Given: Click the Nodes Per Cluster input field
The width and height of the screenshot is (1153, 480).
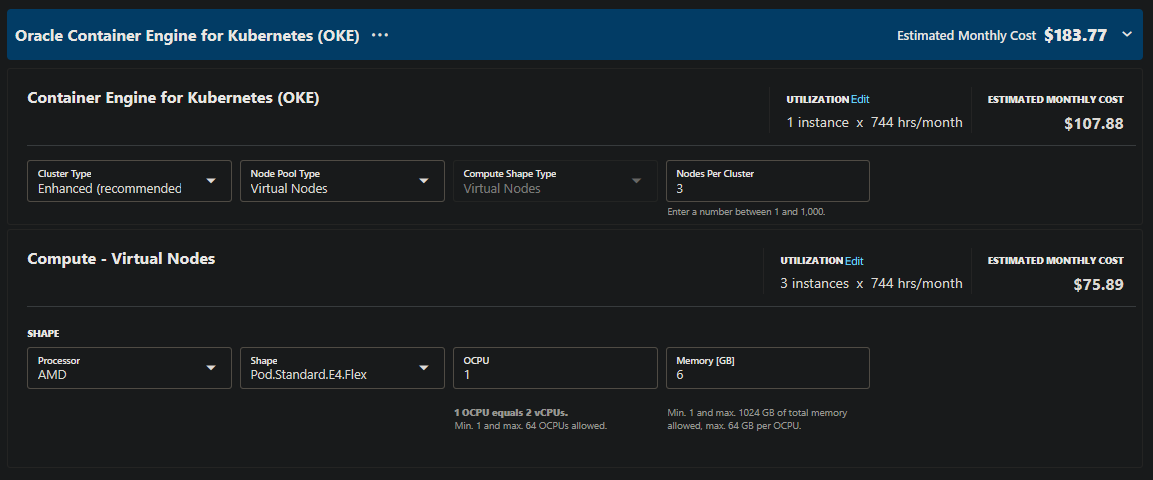Looking at the screenshot, I should (x=768, y=181).
